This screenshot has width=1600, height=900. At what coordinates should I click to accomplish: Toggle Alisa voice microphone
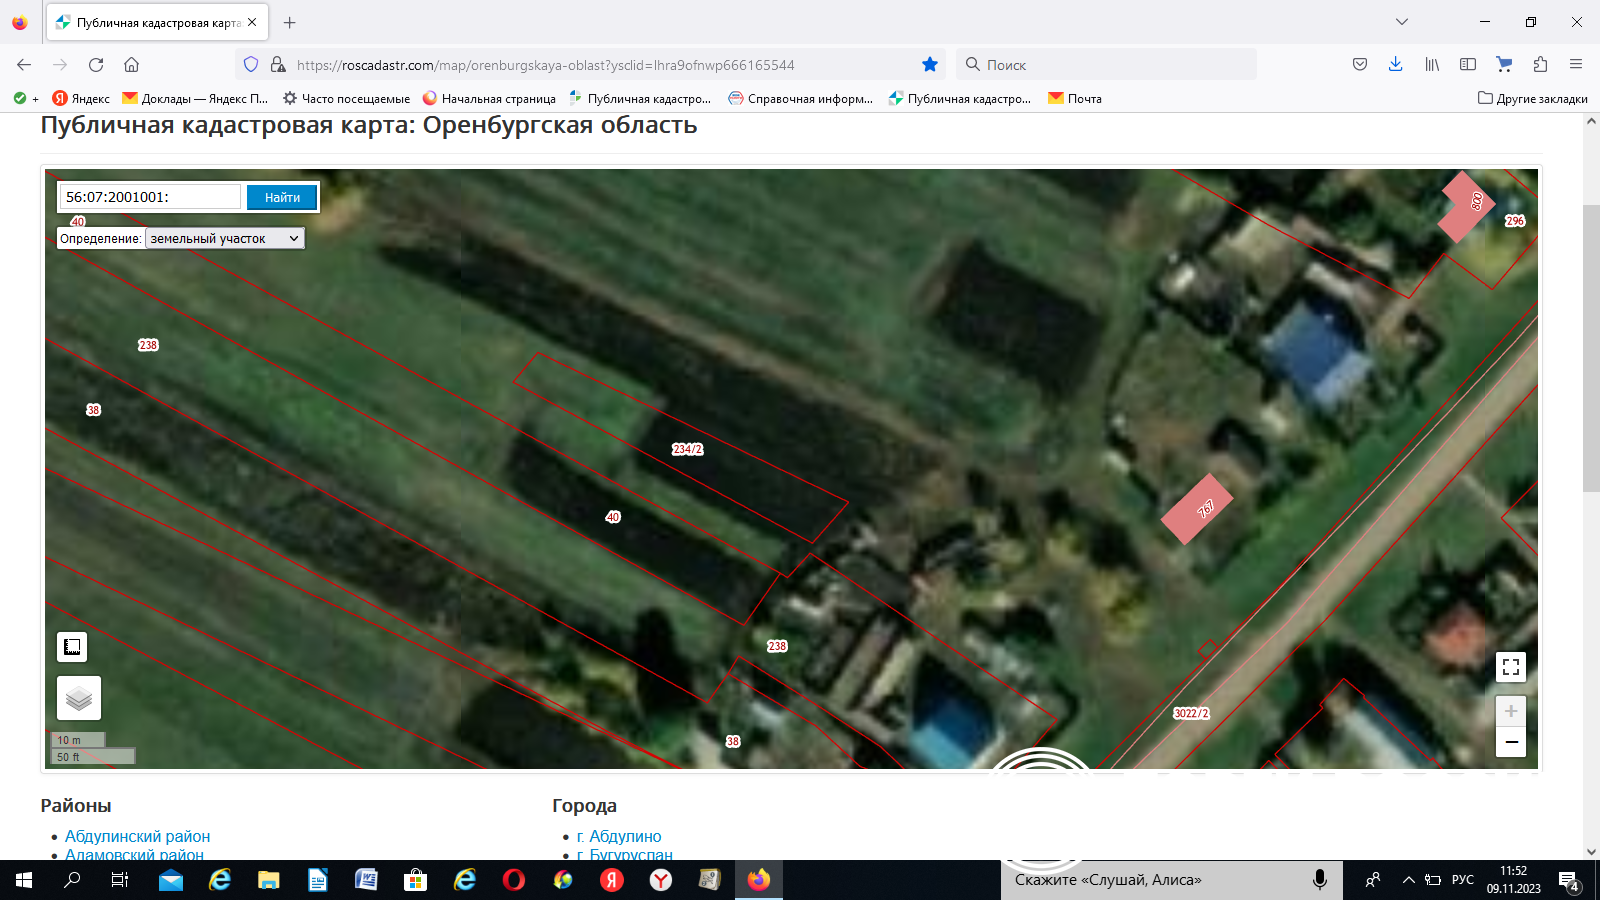(x=1320, y=880)
